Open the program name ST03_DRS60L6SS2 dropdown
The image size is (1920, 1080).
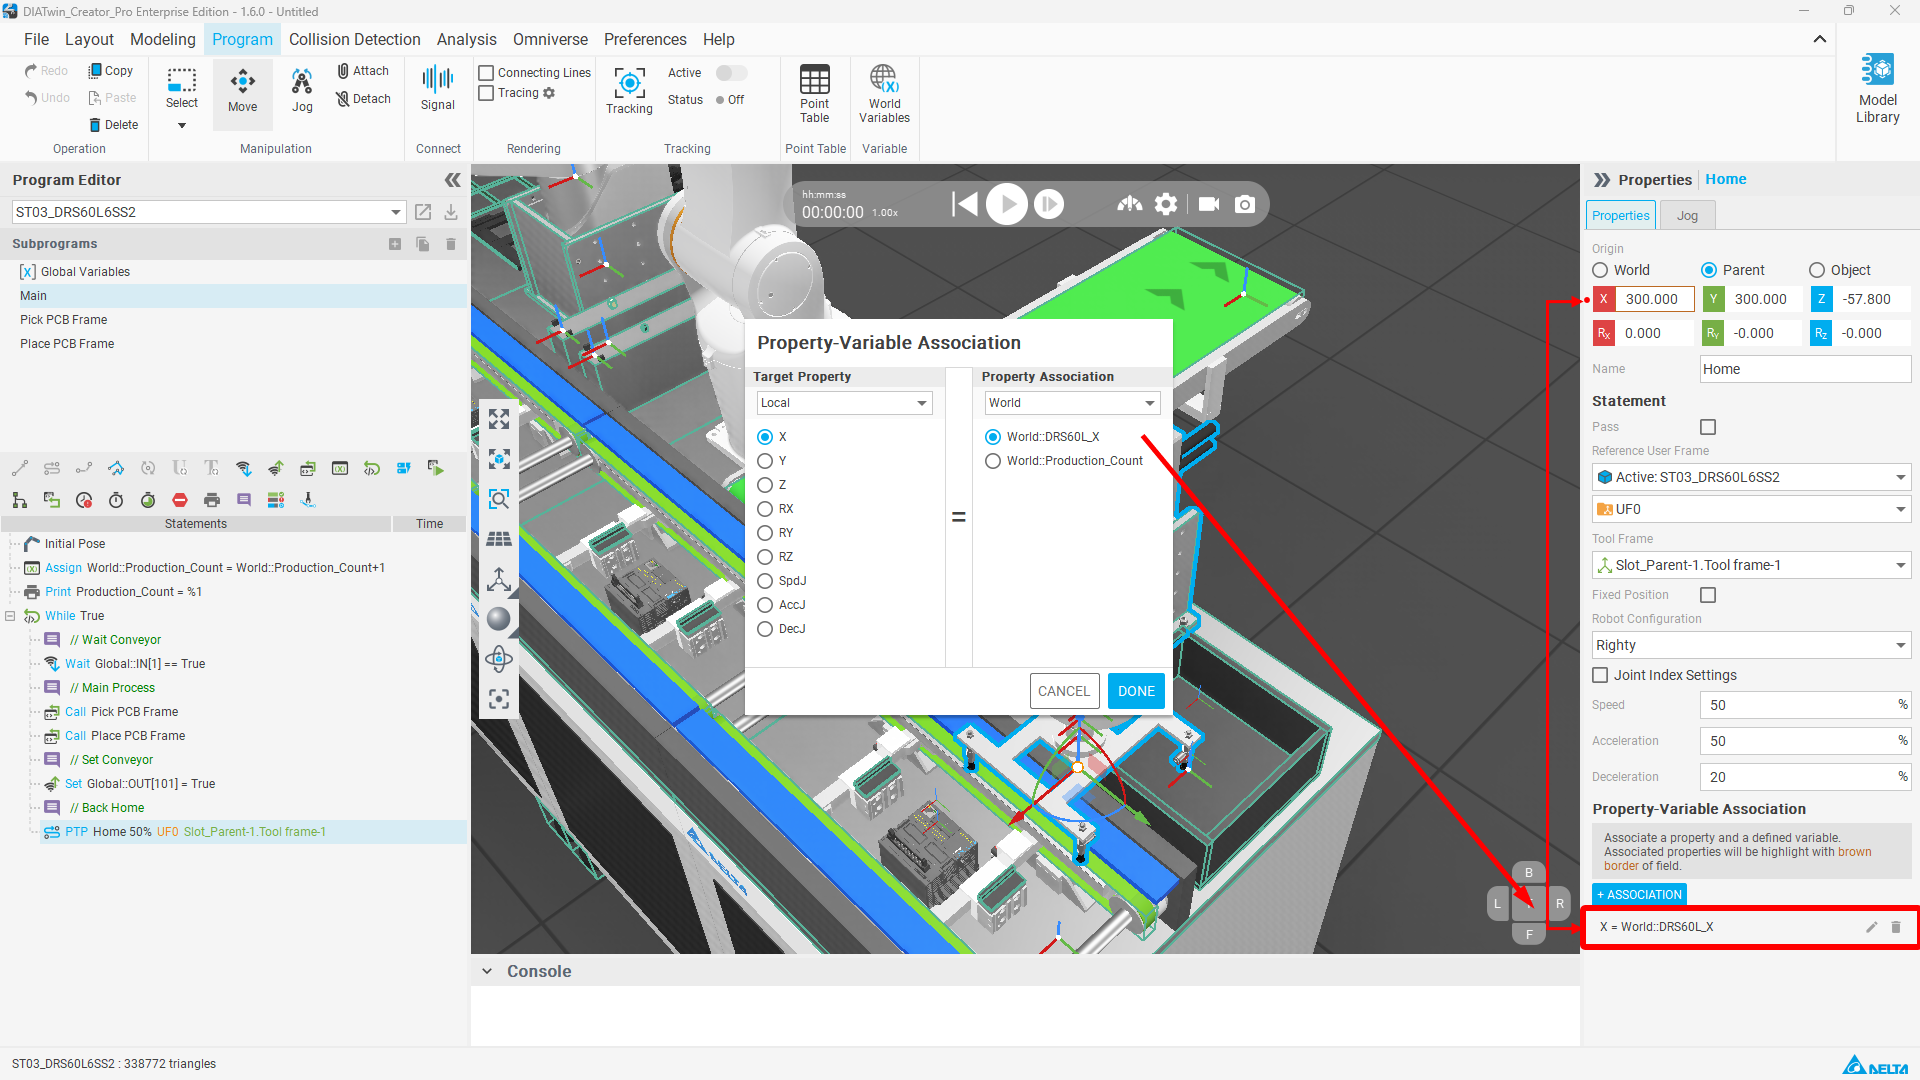click(x=209, y=212)
